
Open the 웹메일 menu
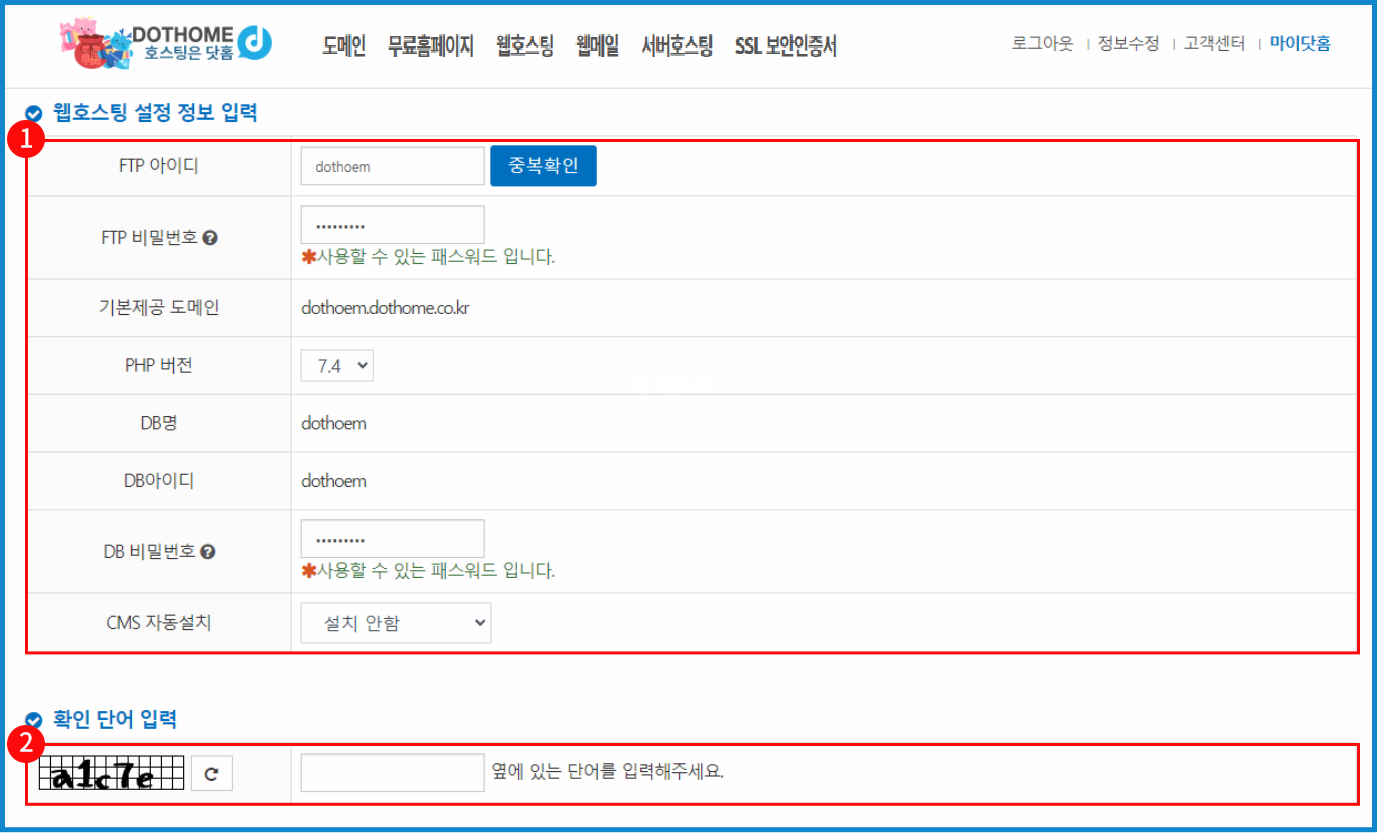click(x=597, y=45)
